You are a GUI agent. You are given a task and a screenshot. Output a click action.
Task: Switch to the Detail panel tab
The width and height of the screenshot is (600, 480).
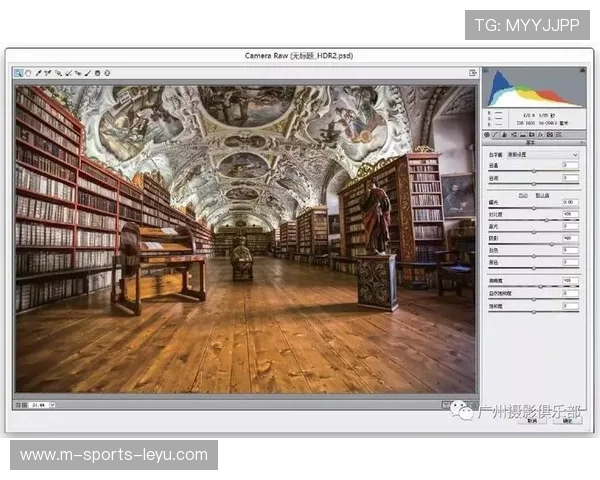pyautogui.click(x=505, y=134)
